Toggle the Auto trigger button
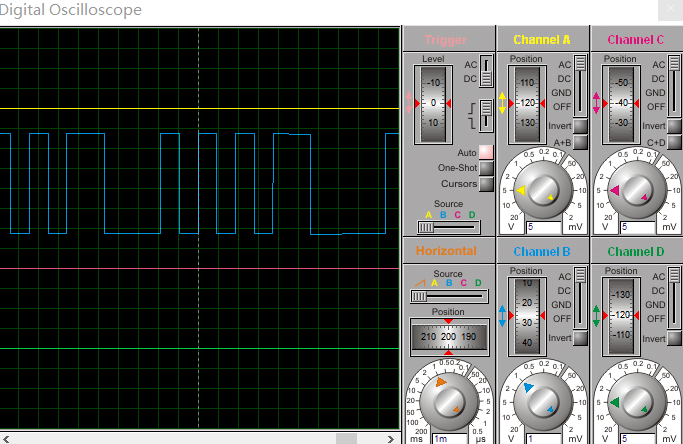The width and height of the screenshot is (683, 444). [x=486, y=152]
